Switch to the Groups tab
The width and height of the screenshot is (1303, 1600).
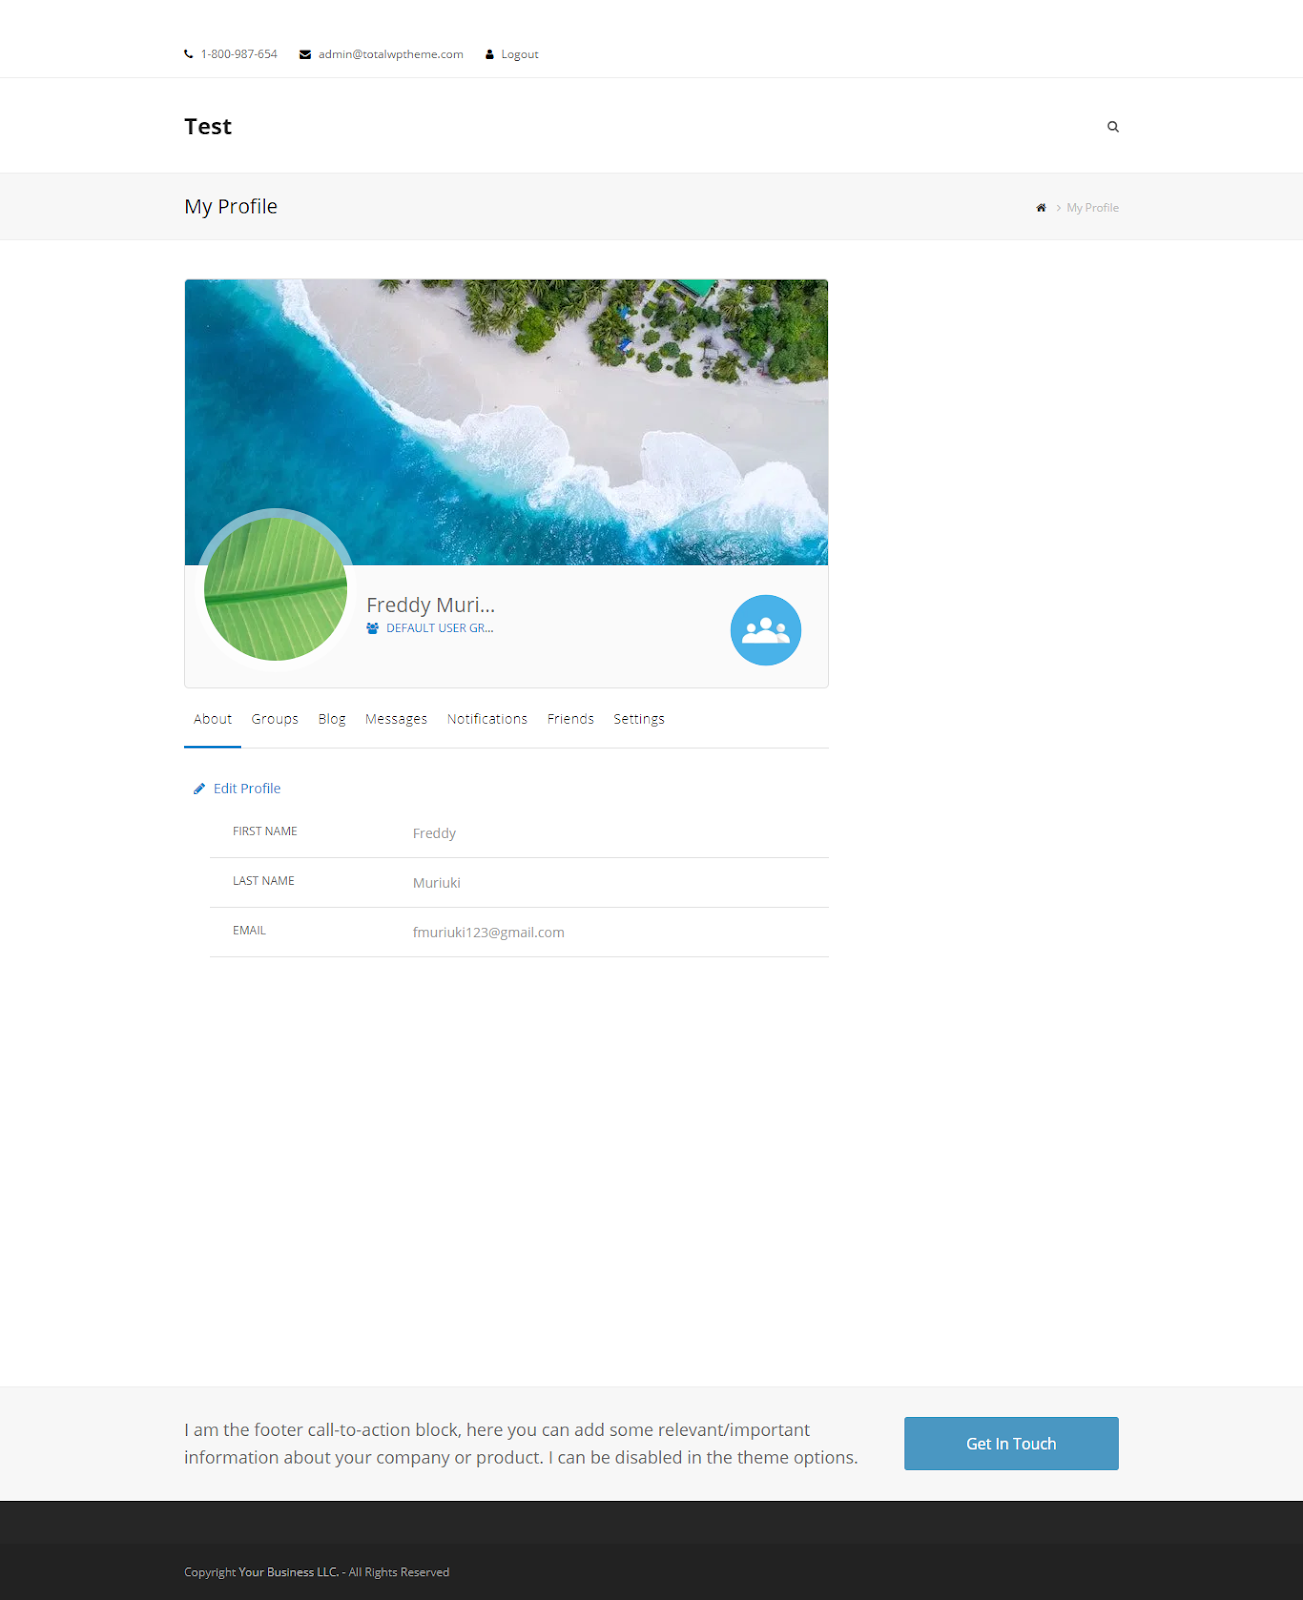[x=275, y=719]
